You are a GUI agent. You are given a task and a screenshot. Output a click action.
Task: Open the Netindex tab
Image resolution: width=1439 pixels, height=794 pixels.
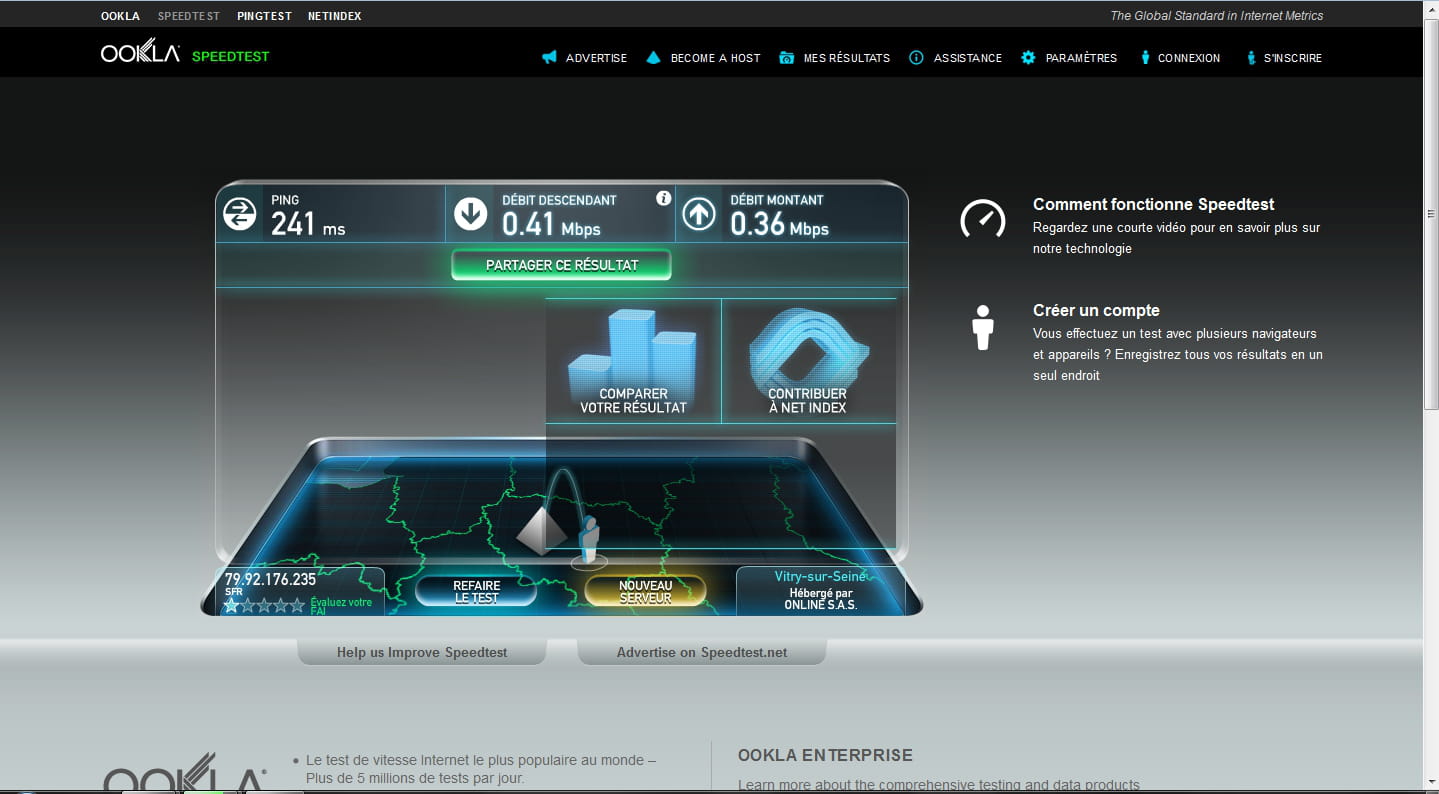point(334,16)
